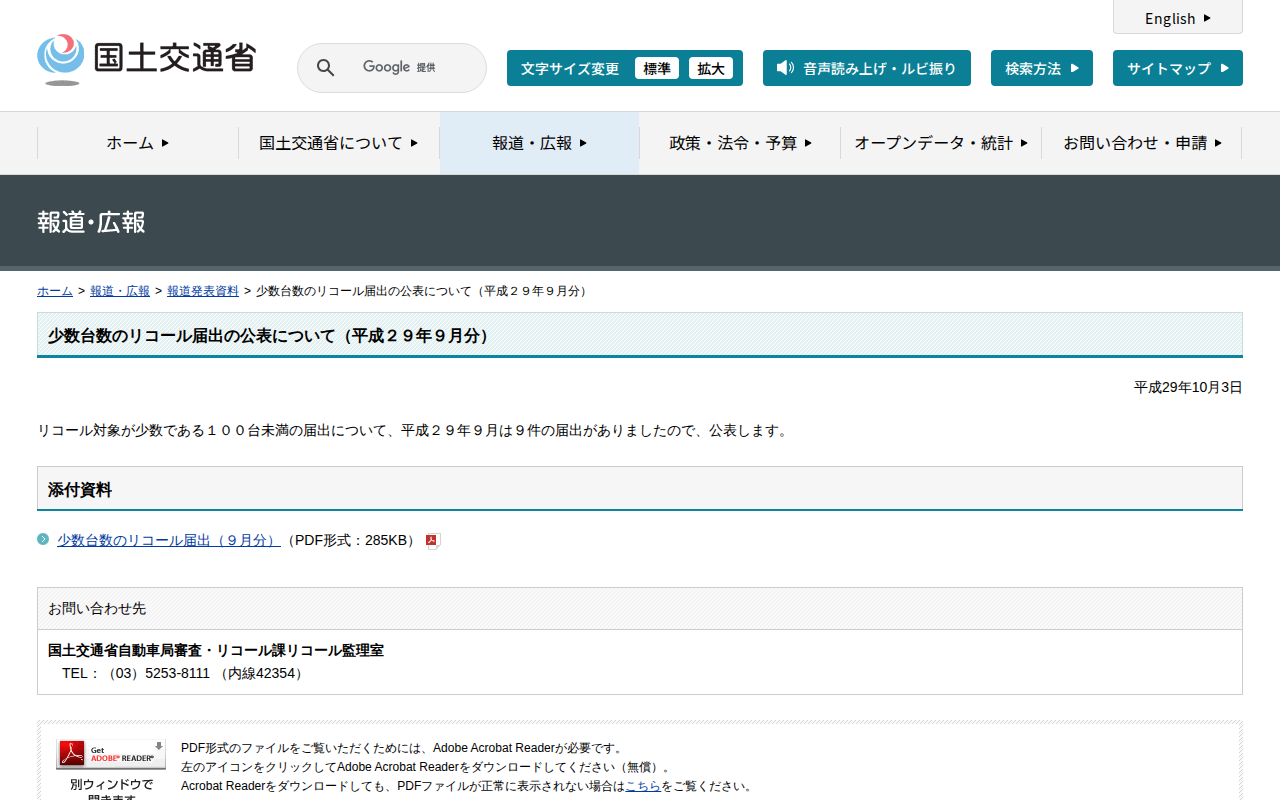Switch the site to English
This screenshot has width=1280, height=800.
1177,18
